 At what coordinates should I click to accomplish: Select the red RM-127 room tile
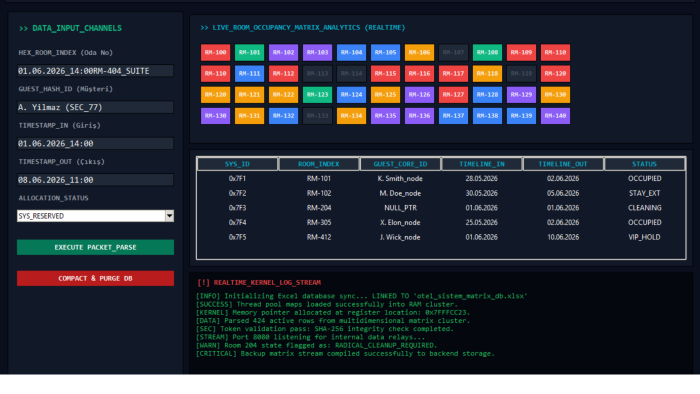[x=453, y=95]
